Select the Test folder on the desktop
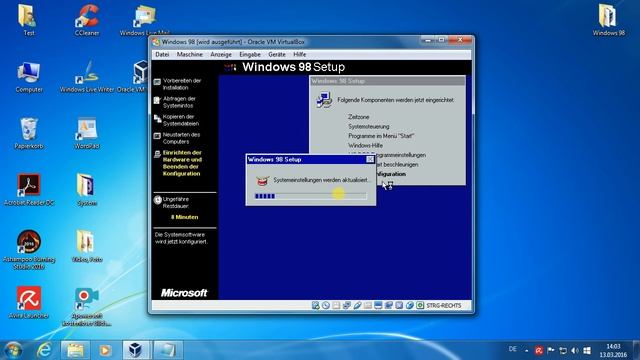This screenshot has height=360, width=640. [28, 20]
